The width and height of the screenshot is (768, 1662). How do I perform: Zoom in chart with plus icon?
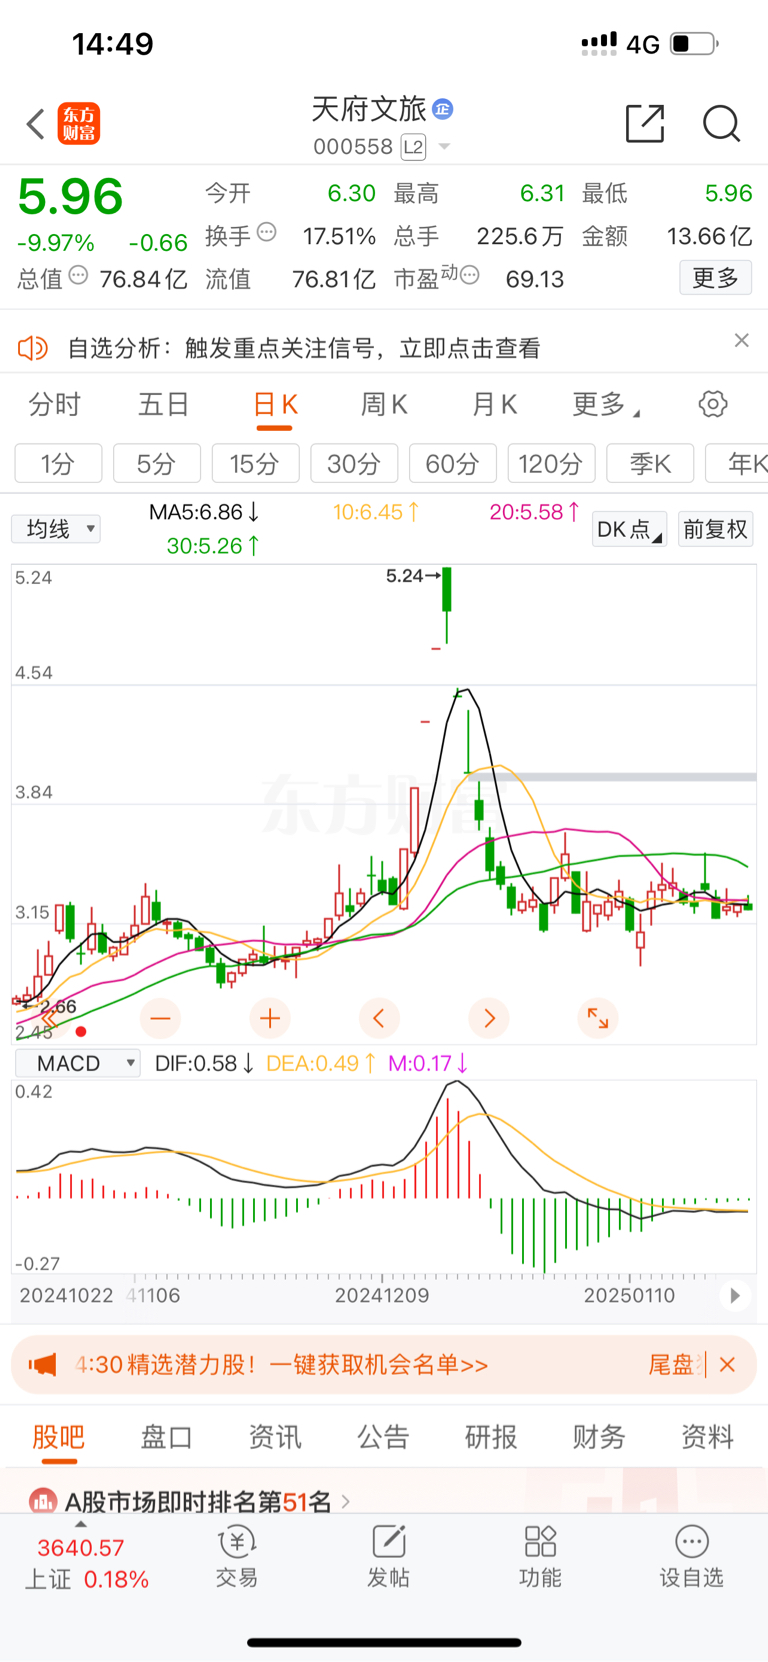tap(269, 1019)
